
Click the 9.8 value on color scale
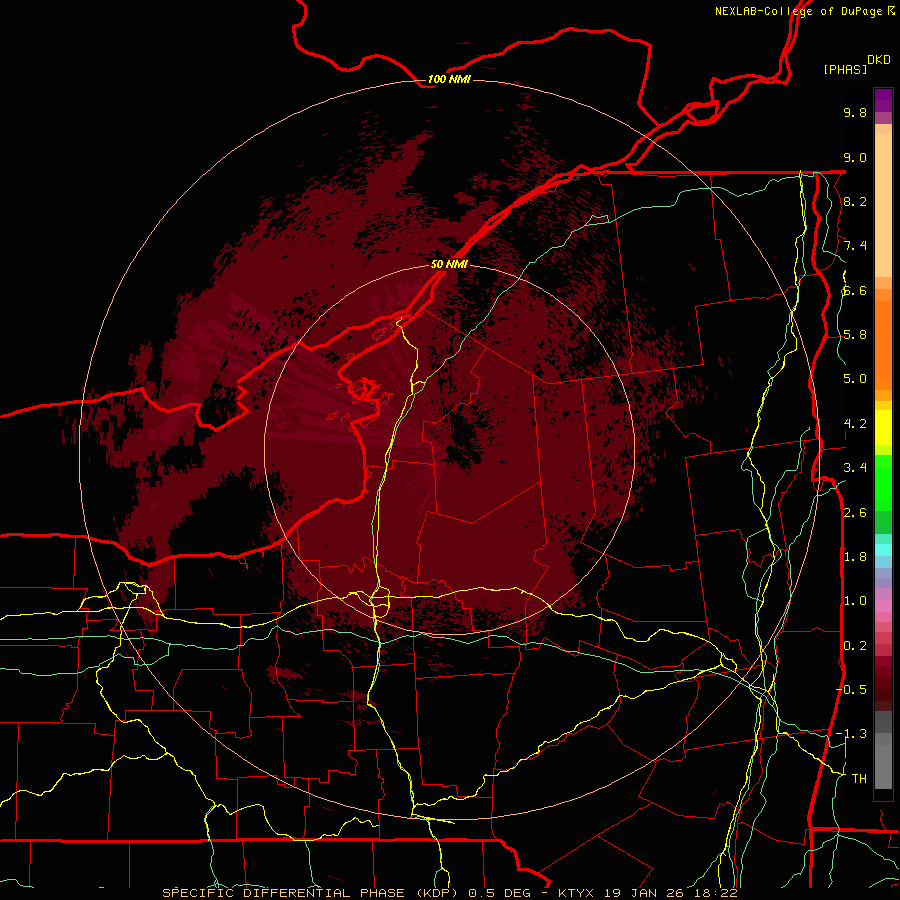[x=855, y=112]
